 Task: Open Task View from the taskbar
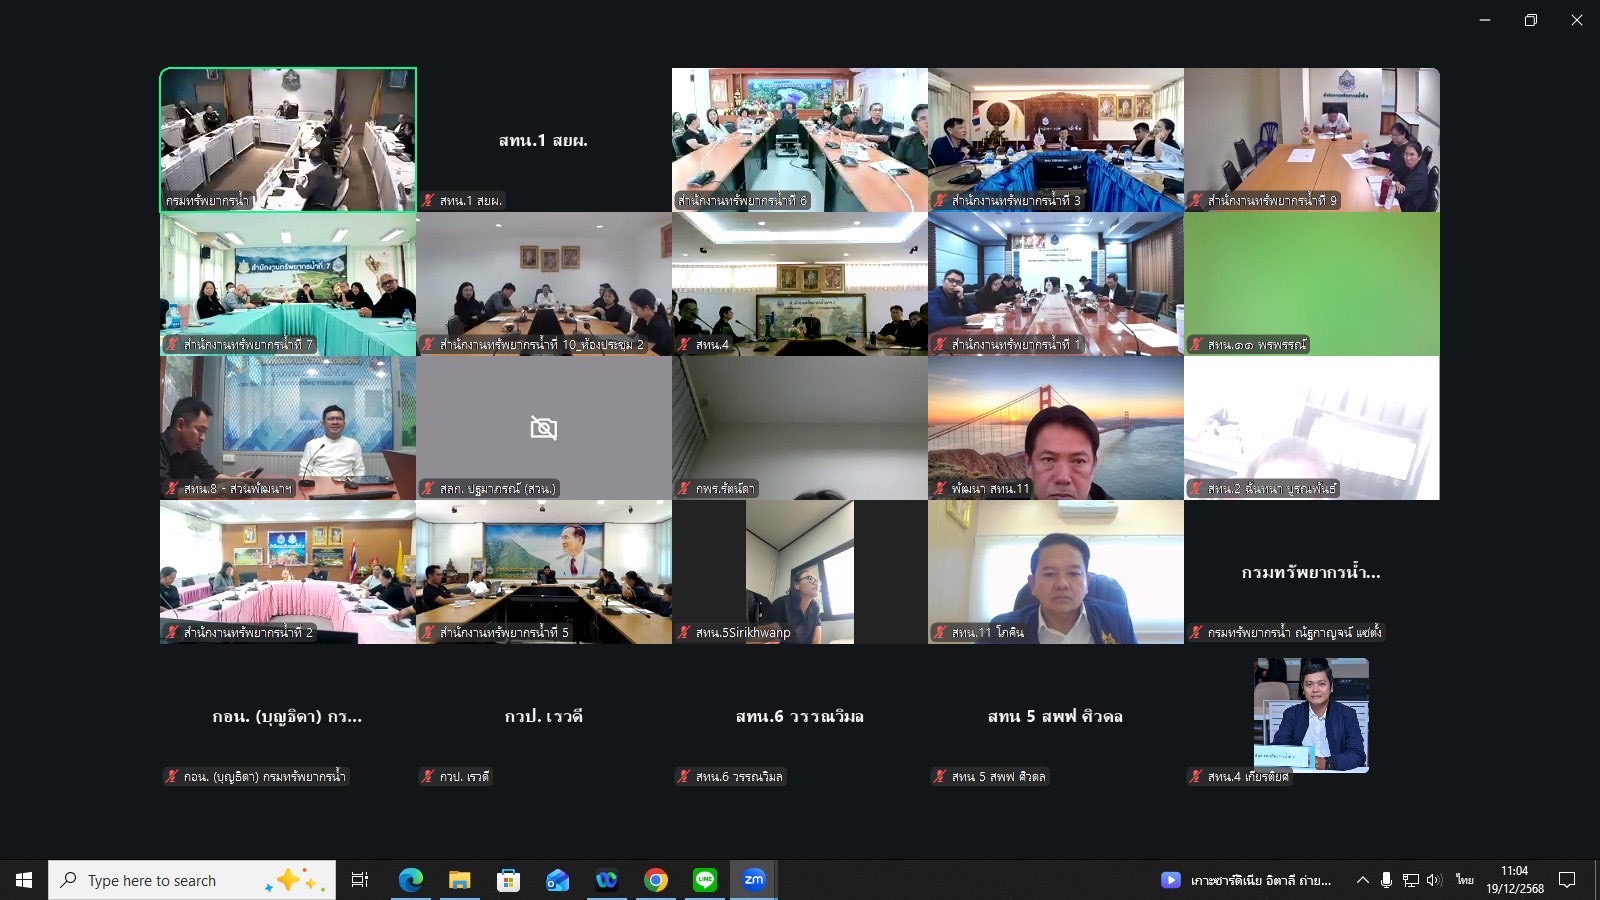pos(360,880)
